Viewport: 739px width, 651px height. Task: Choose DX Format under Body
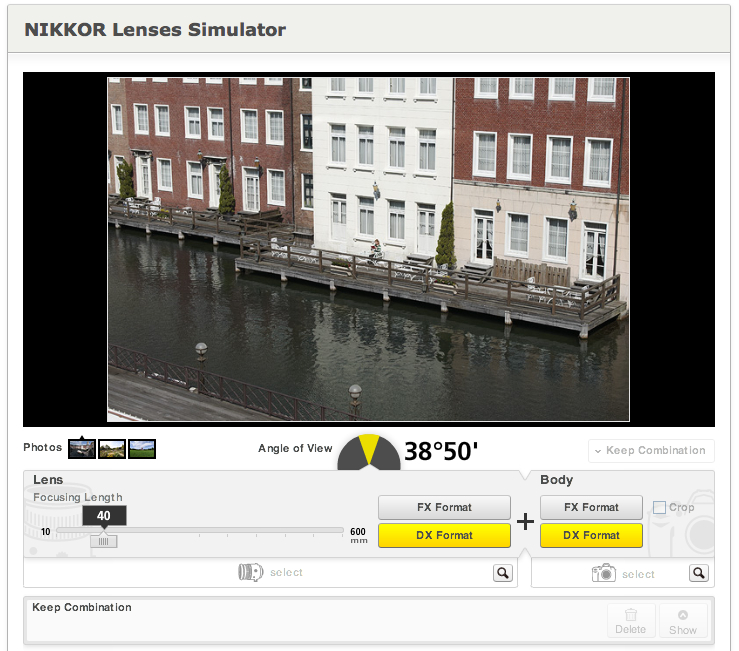(x=593, y=535)
